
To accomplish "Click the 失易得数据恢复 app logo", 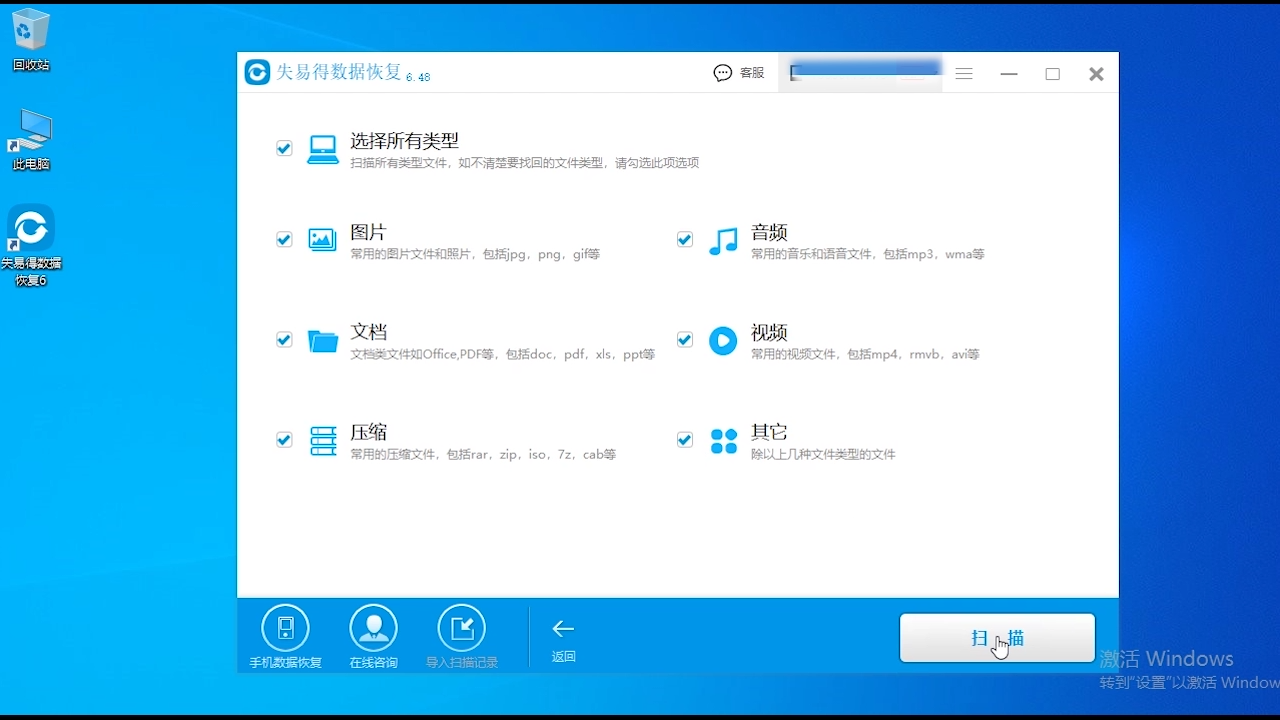I will tap(257, 72).
